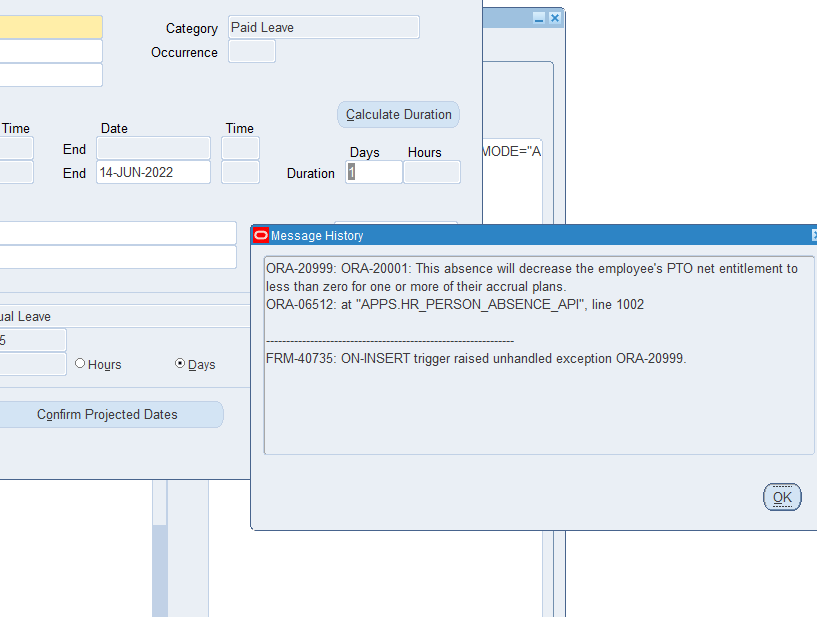
Task: Click the field containing 5 under Annual Leave
Action: [x=33, y=339]
